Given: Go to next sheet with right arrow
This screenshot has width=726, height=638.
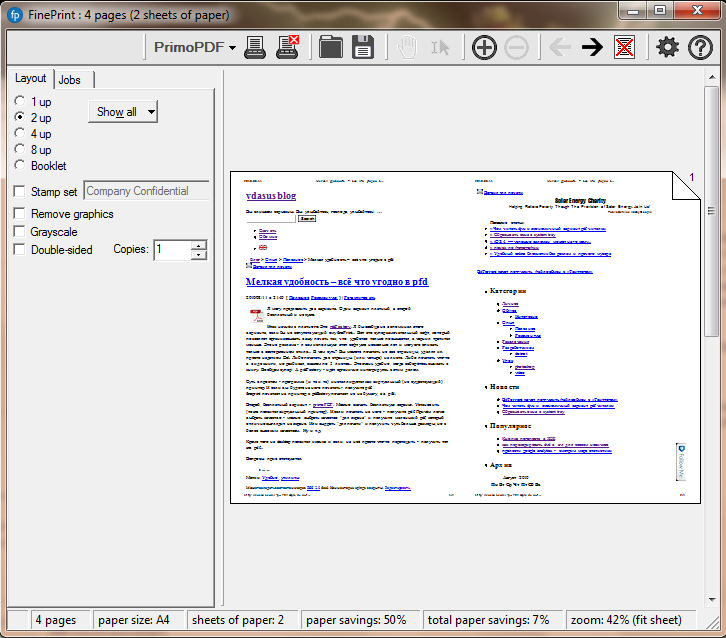Looking at the screenshot, I should pos(592,47).
